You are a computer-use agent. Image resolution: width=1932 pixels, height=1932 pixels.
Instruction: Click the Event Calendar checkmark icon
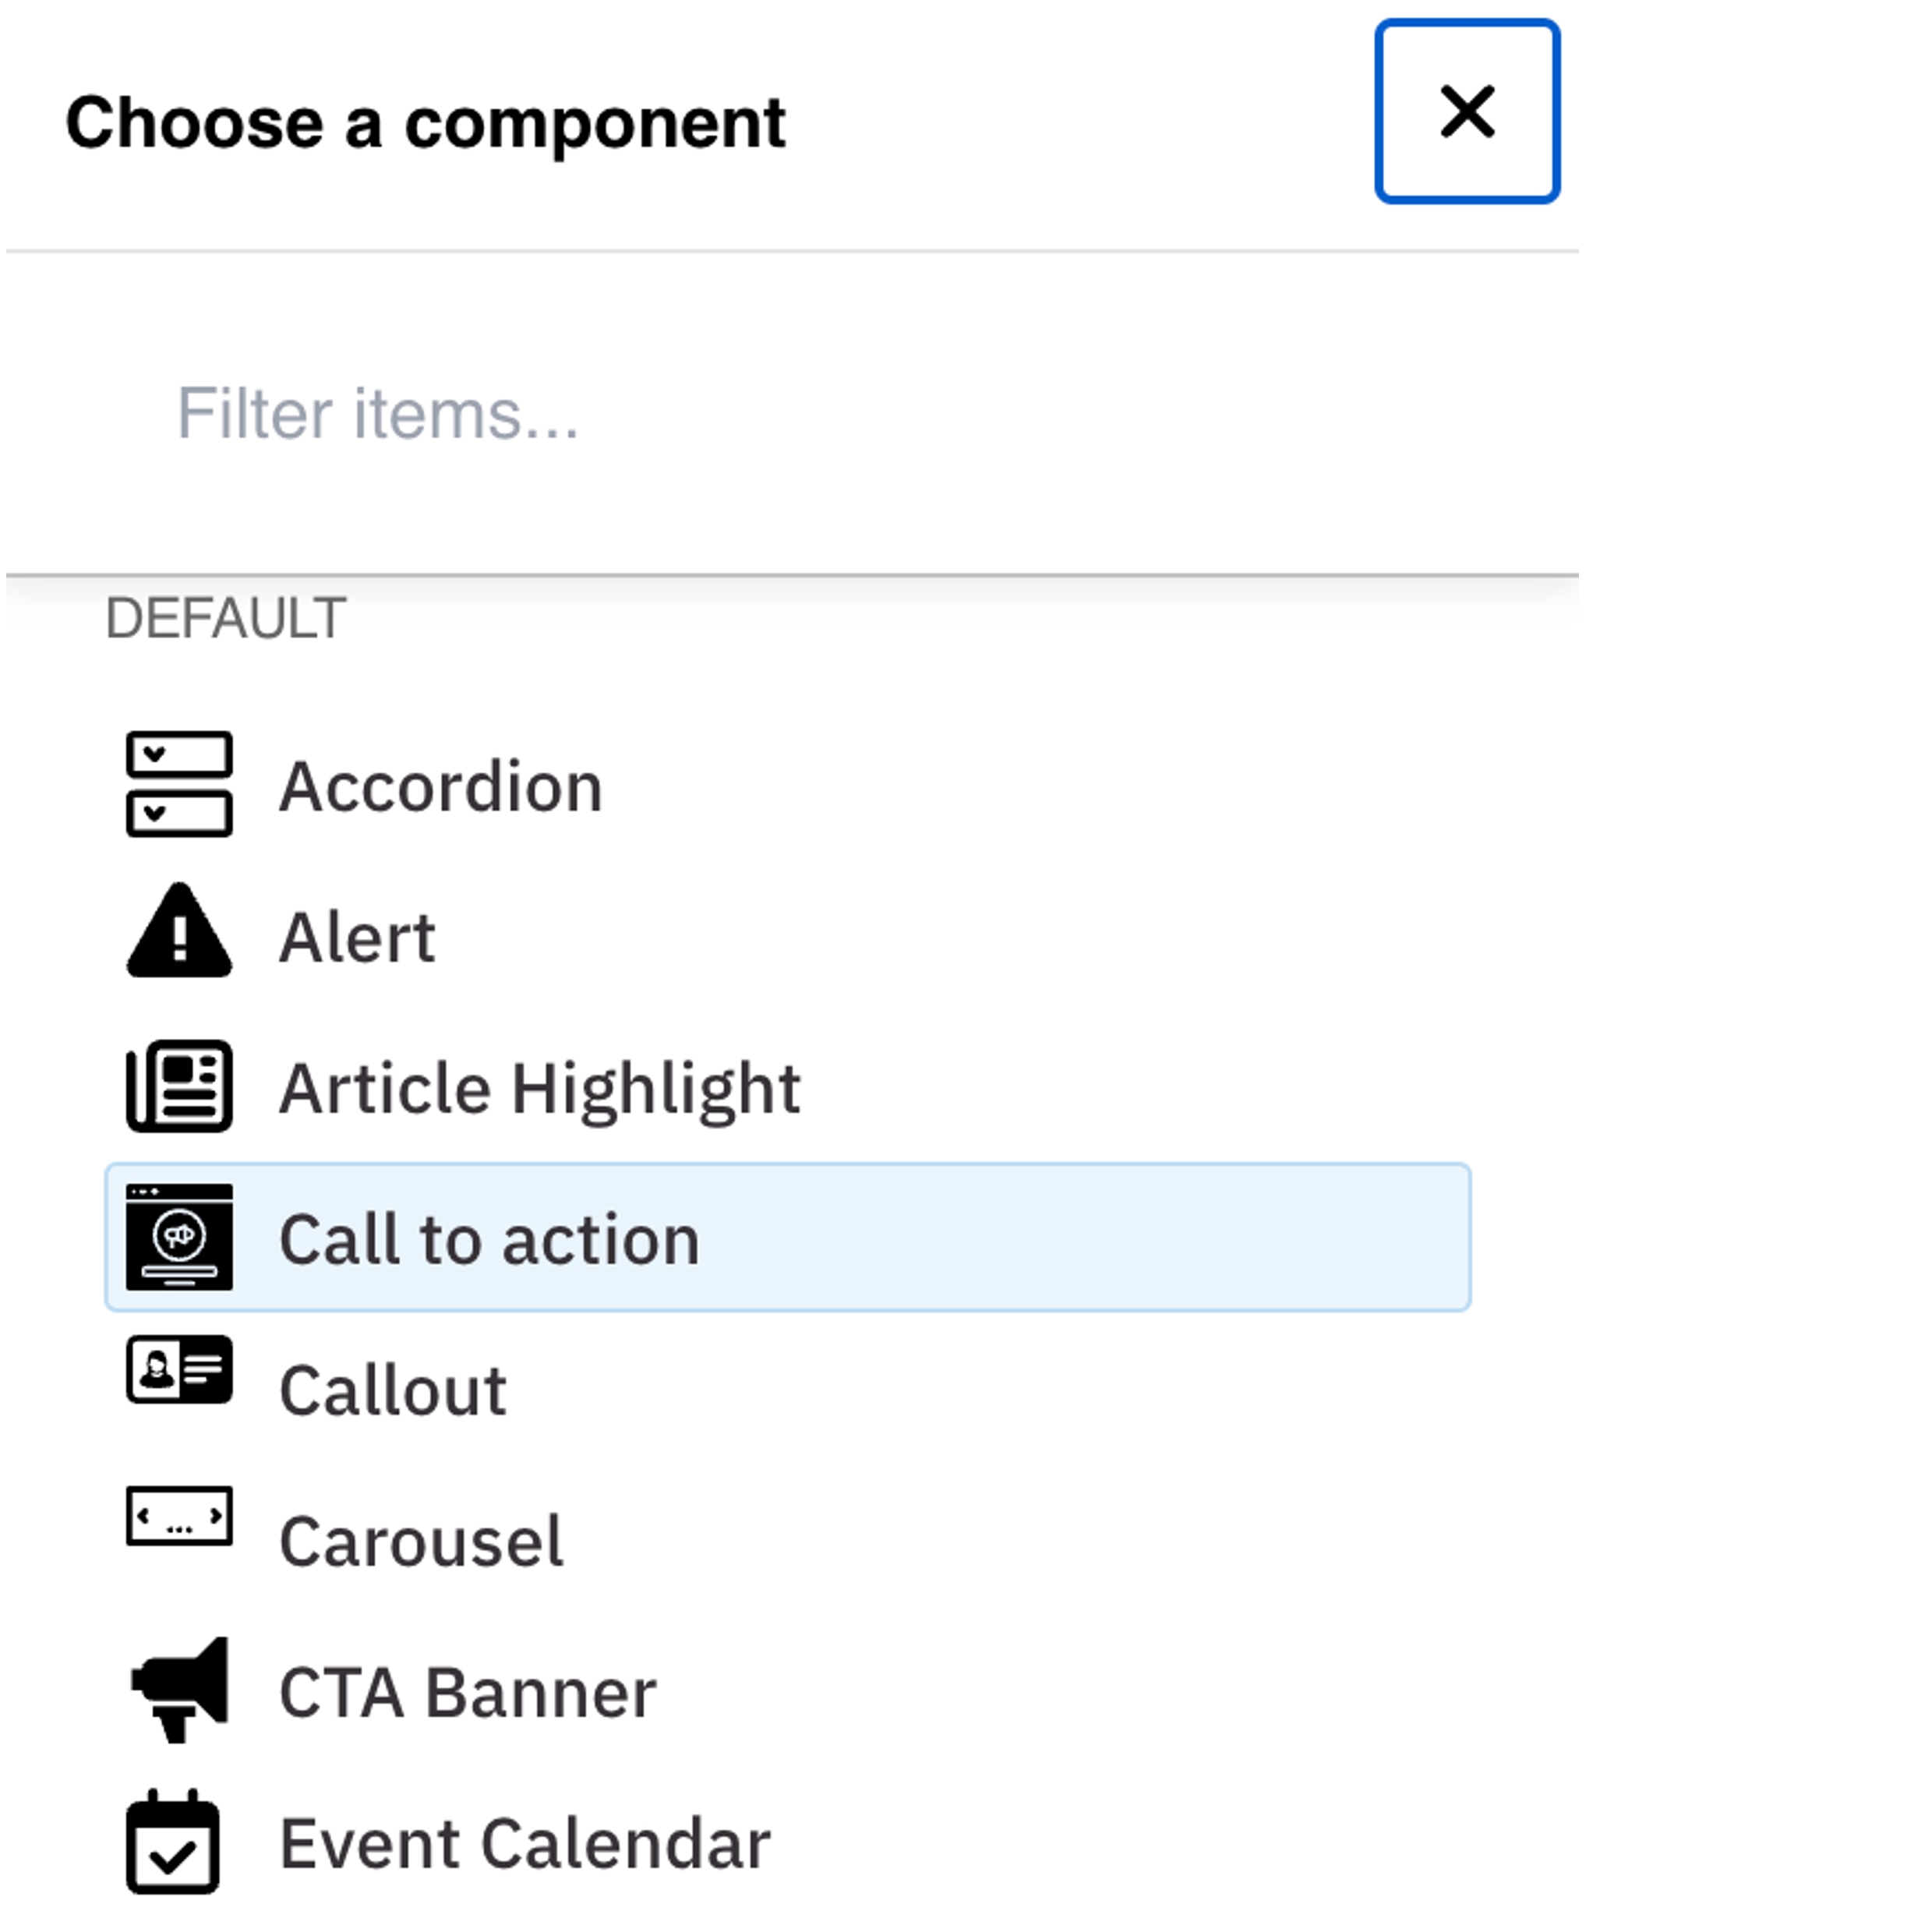173,1842
